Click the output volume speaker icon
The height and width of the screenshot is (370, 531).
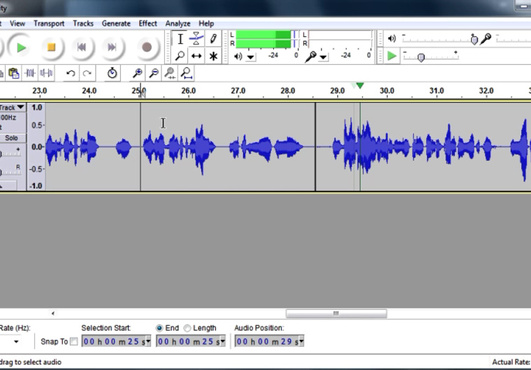point(392,39)
